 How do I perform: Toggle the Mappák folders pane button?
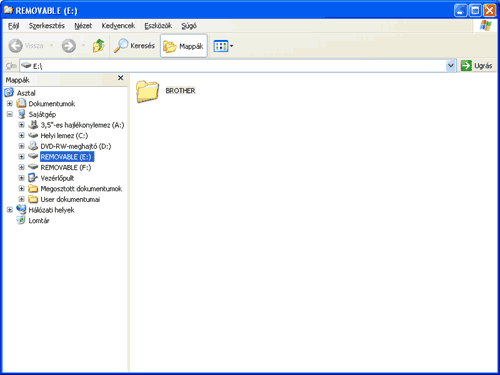click(x=183, y=46)
